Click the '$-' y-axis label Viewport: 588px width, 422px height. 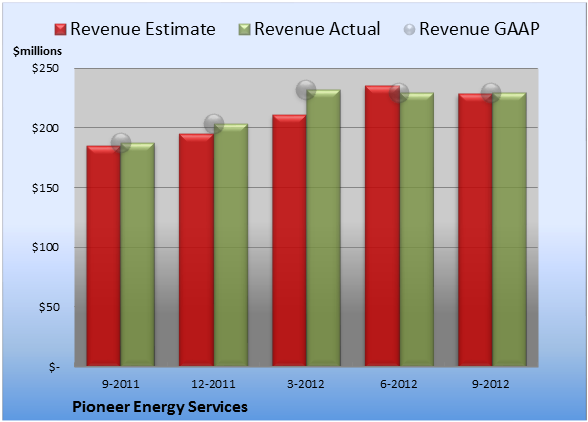pyautogui.click(x=54, y=367)
